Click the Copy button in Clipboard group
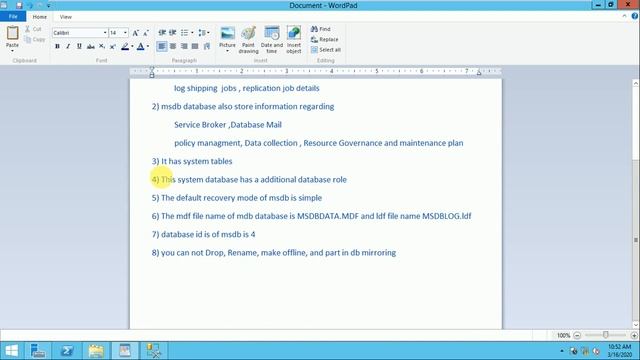This screenshot has width=640, height=360. click(35, 40)
